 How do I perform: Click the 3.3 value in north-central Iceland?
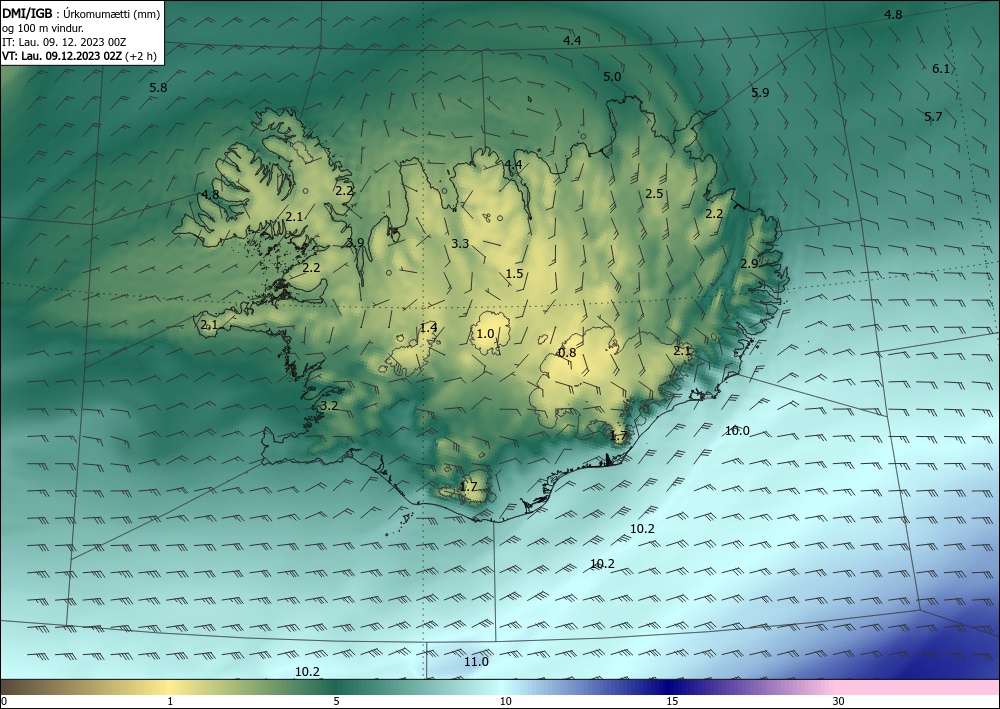(460, 244)
